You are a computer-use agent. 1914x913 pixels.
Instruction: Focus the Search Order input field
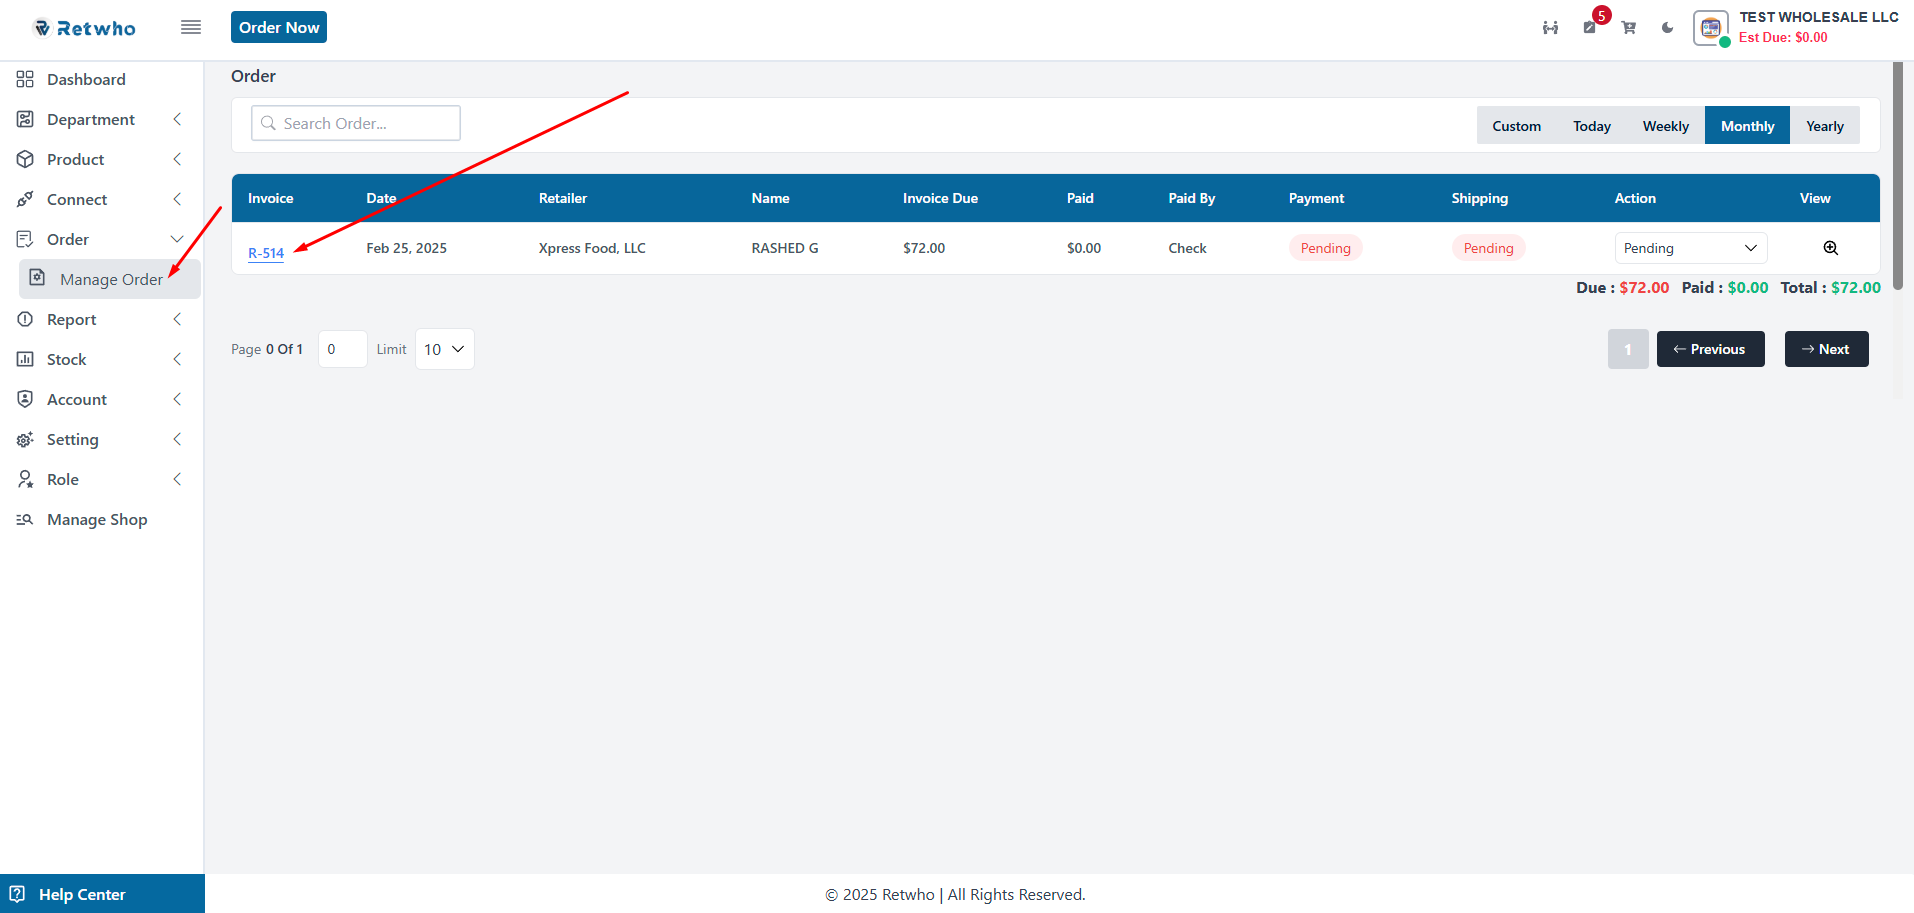click(356, 123)
